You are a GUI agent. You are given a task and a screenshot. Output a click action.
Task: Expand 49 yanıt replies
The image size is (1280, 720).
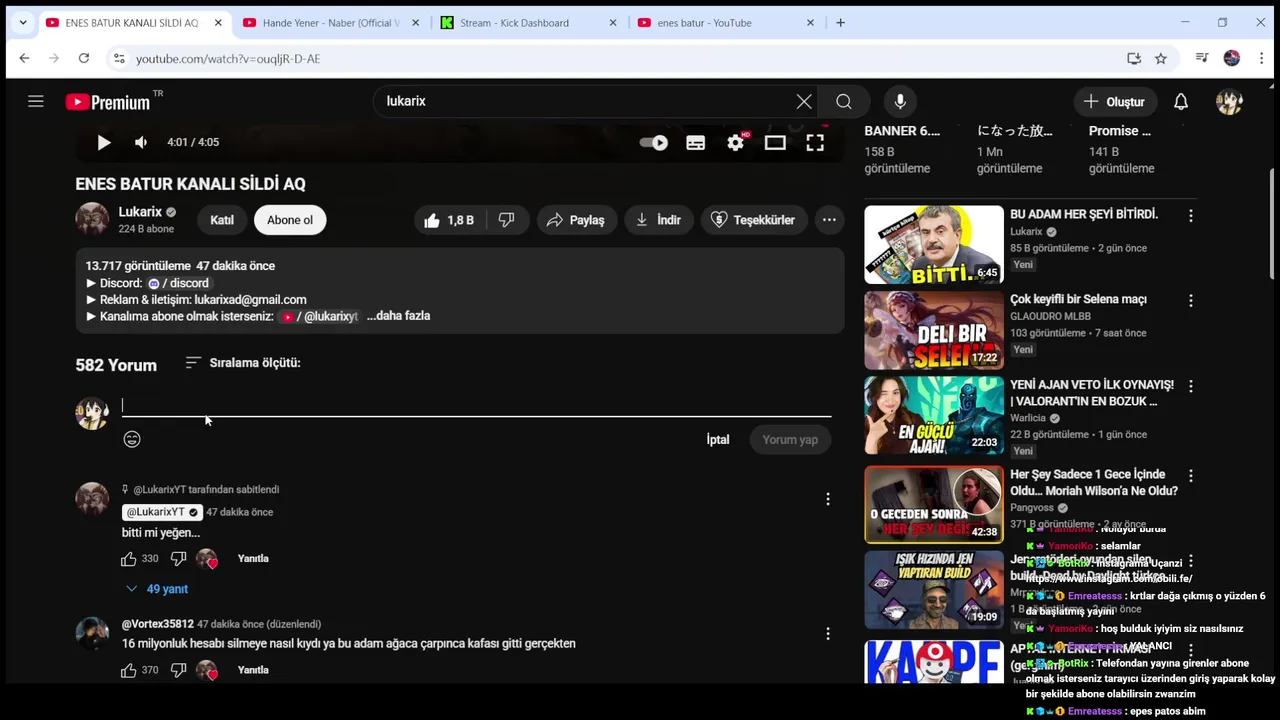[157, 589]
